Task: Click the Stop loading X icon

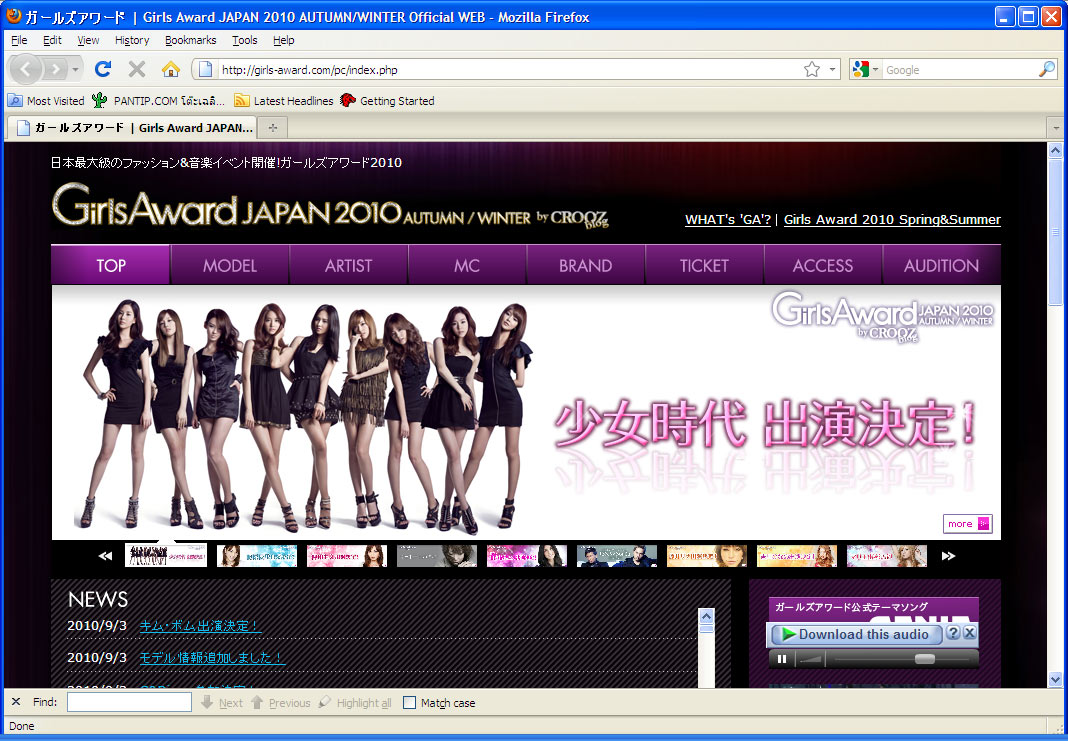Action: pyautogui.click(x=137, y=69)
